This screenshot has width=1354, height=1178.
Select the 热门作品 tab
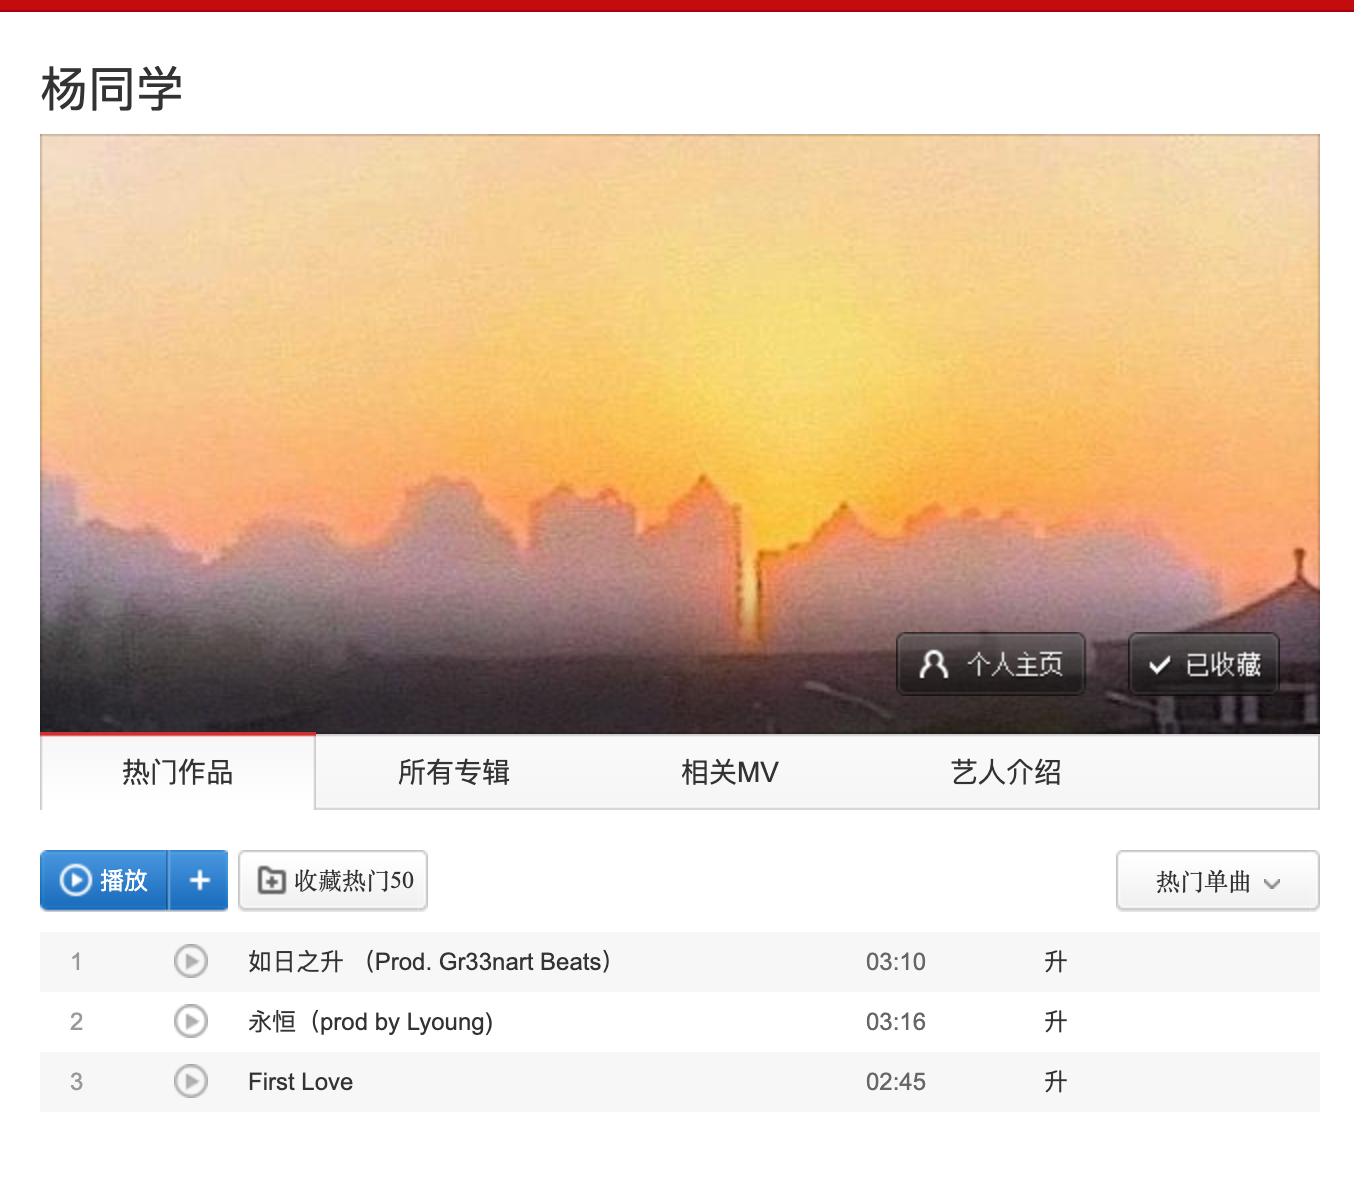pyautogui.click(x=177, y=772)
